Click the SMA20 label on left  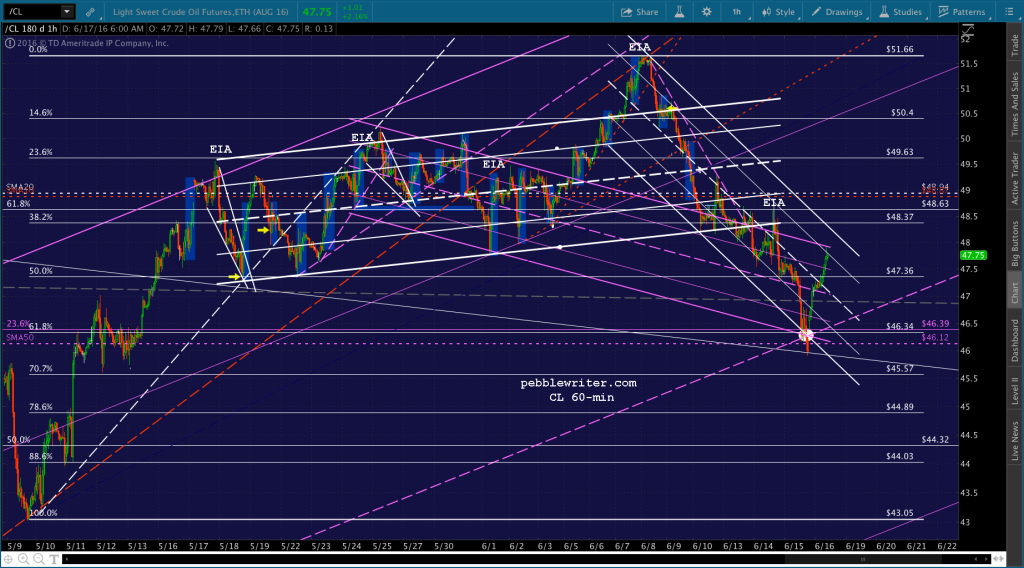pos(20,187)
